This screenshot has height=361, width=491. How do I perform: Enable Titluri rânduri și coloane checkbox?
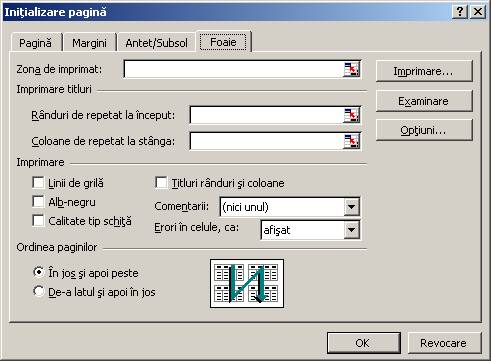point(161,183)
